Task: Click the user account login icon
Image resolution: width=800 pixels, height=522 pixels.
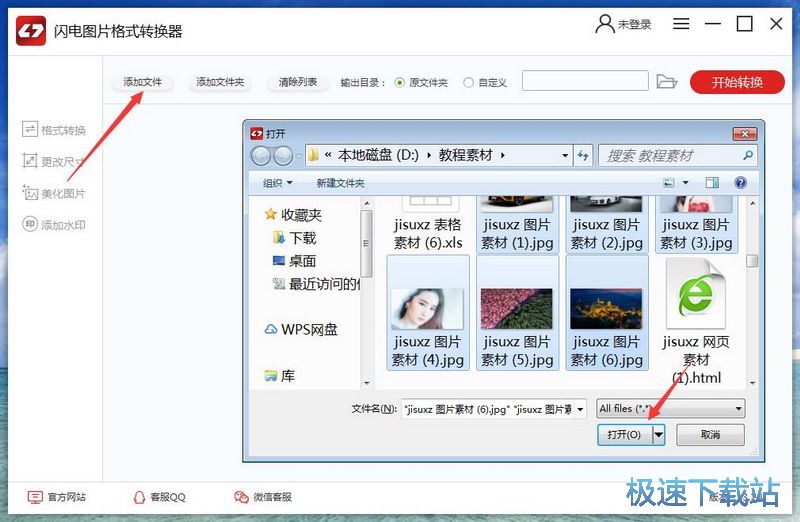Action: (x=604, y=24)
